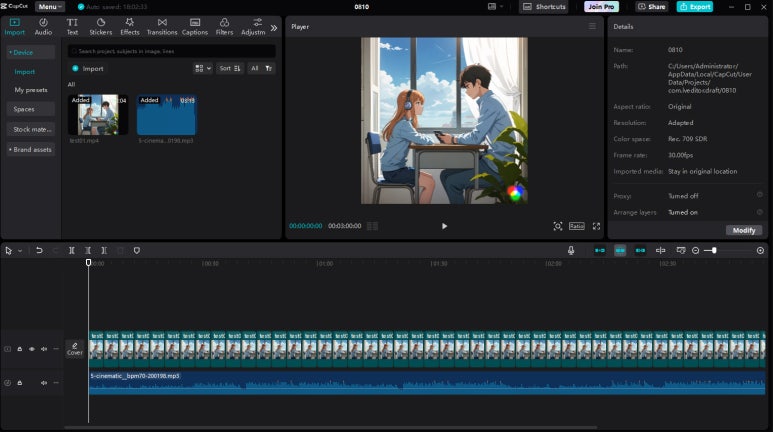Go to Transitions tab

tap(162, 27)
